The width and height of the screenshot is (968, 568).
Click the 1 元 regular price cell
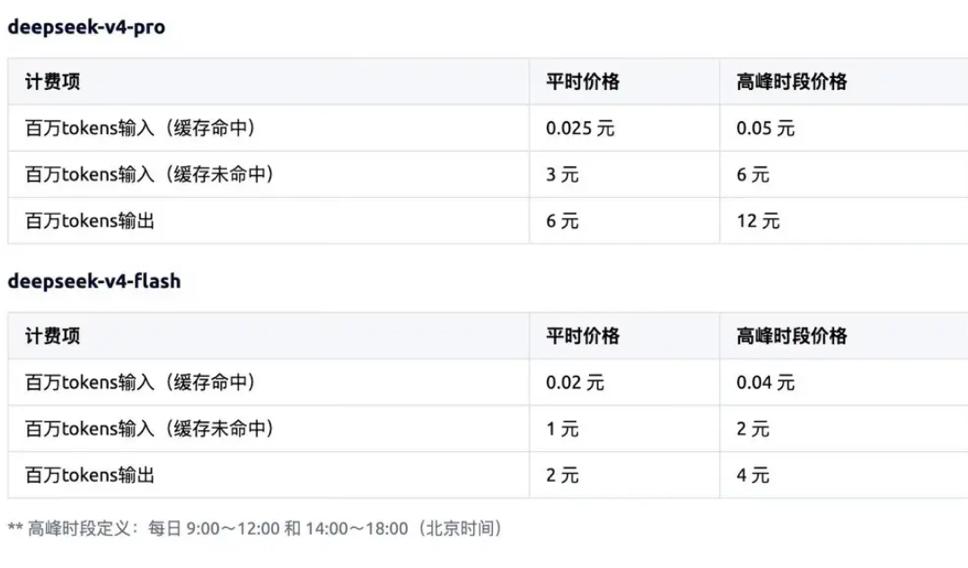point(562,429)
